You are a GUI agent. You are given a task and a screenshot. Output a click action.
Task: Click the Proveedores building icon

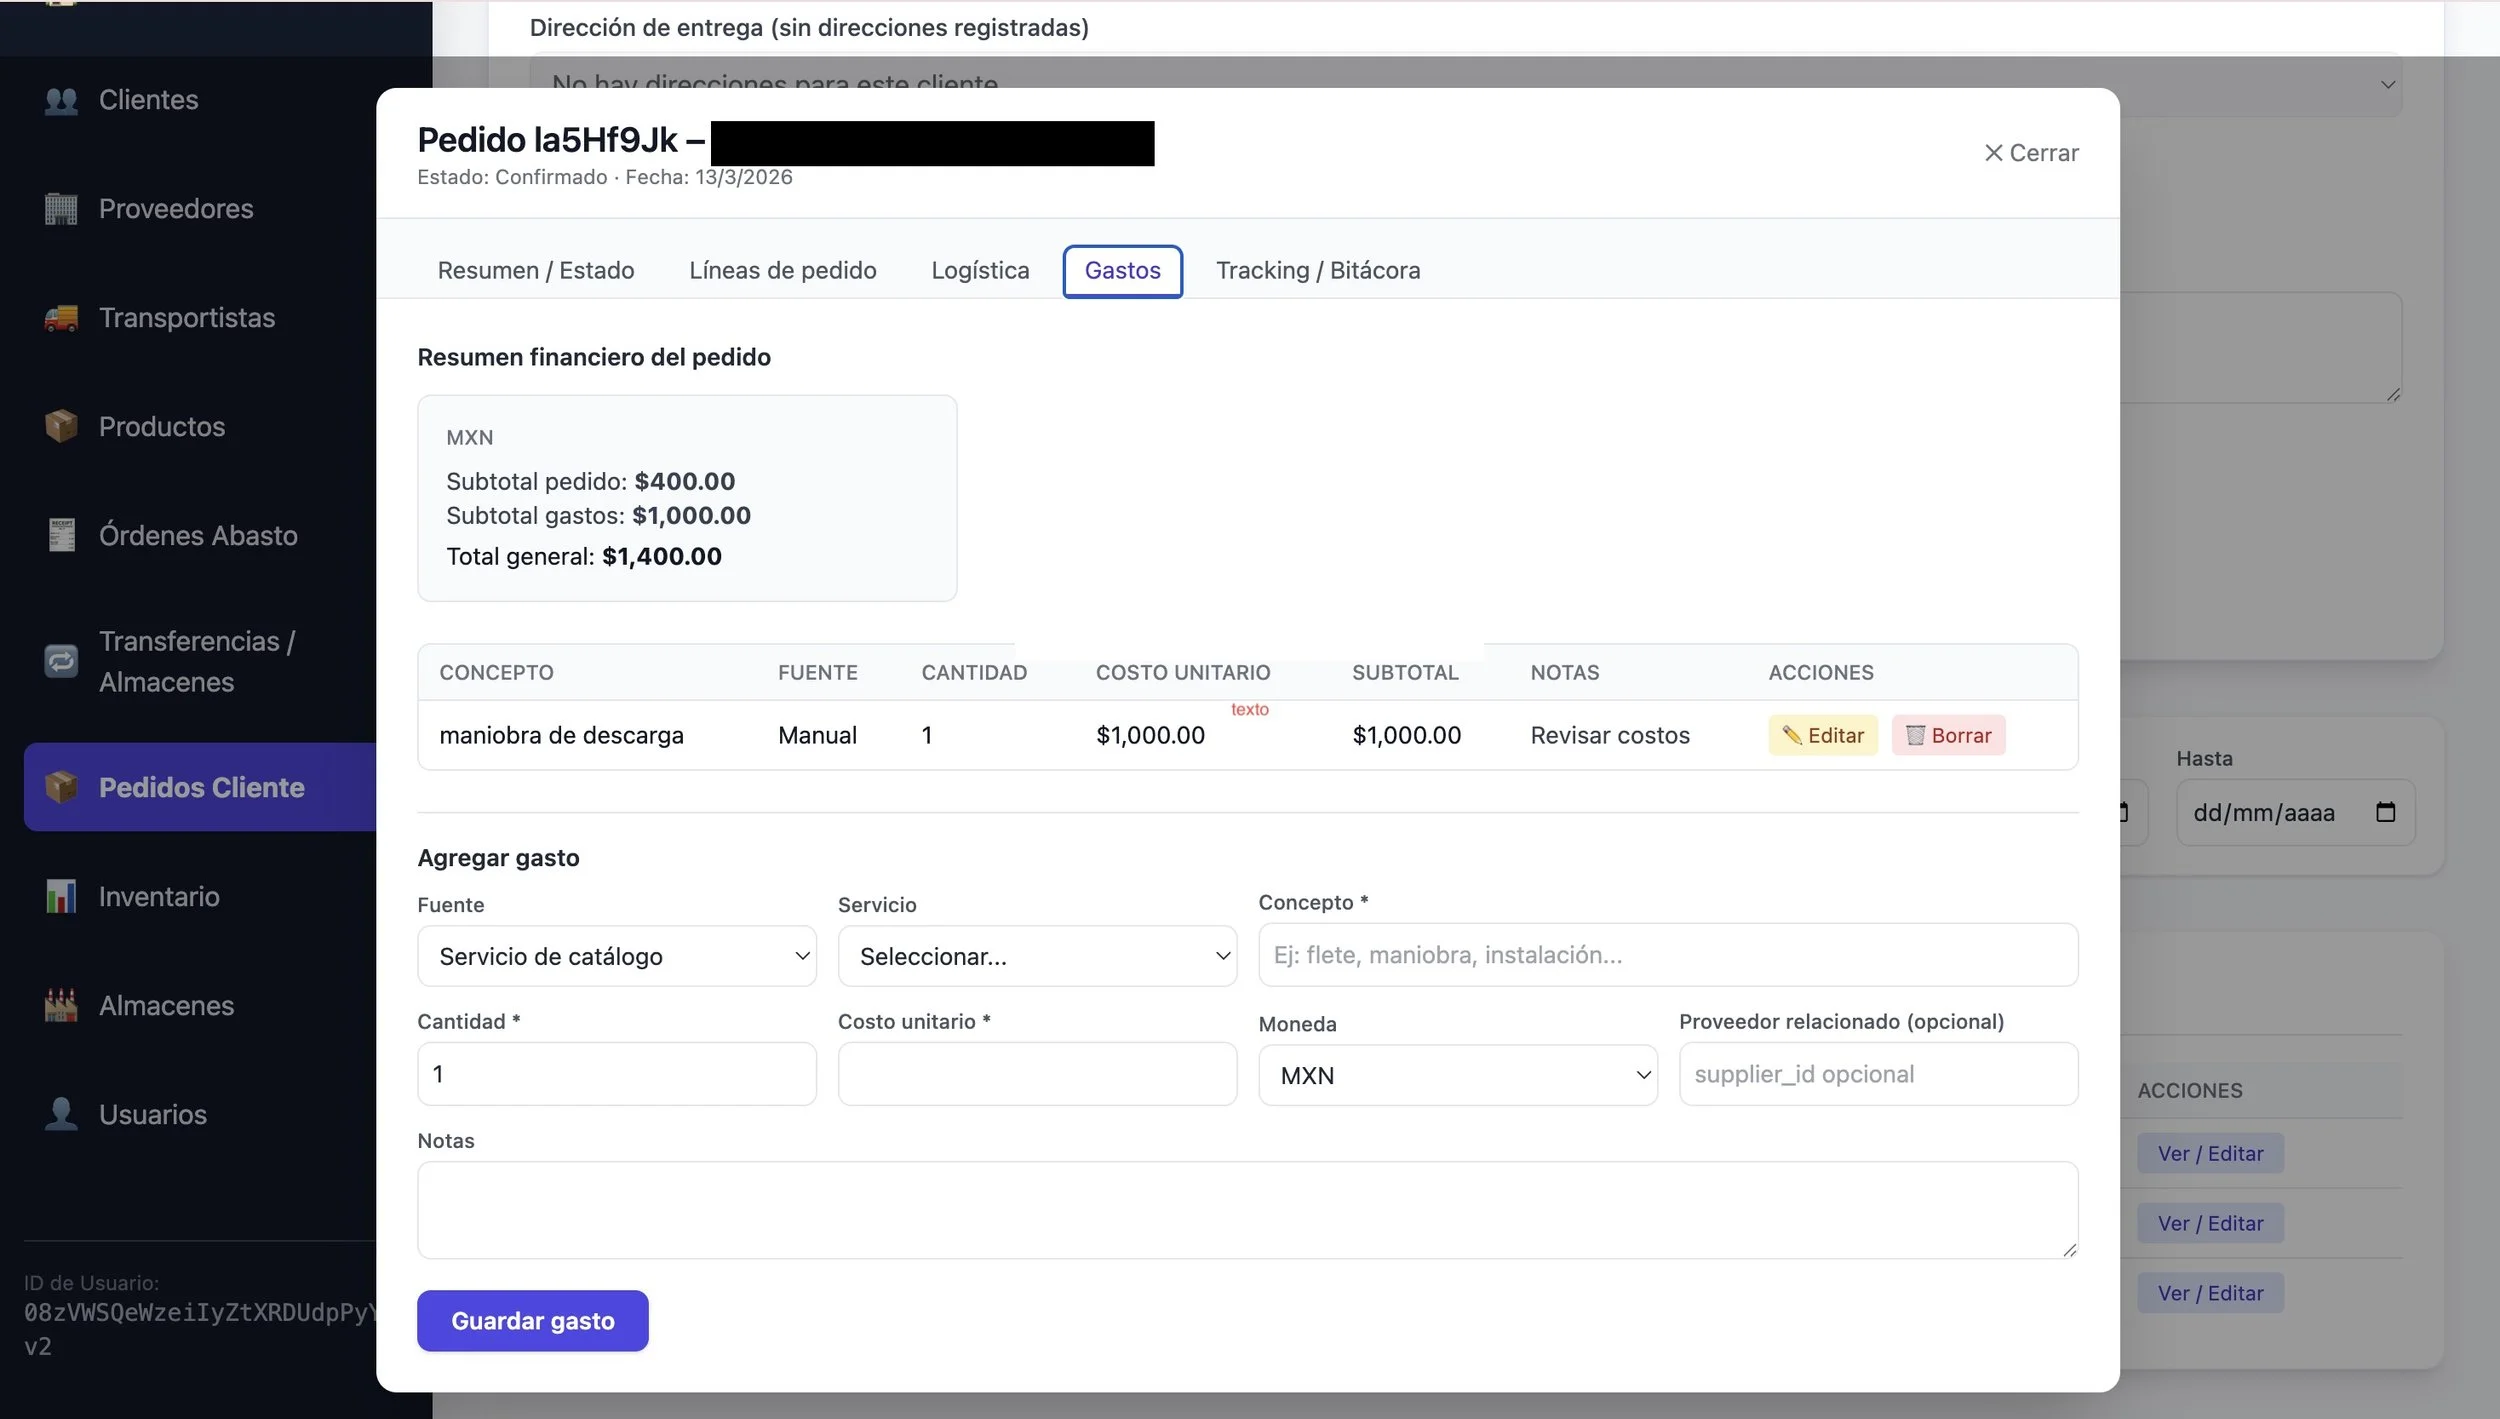pos(61,209)
